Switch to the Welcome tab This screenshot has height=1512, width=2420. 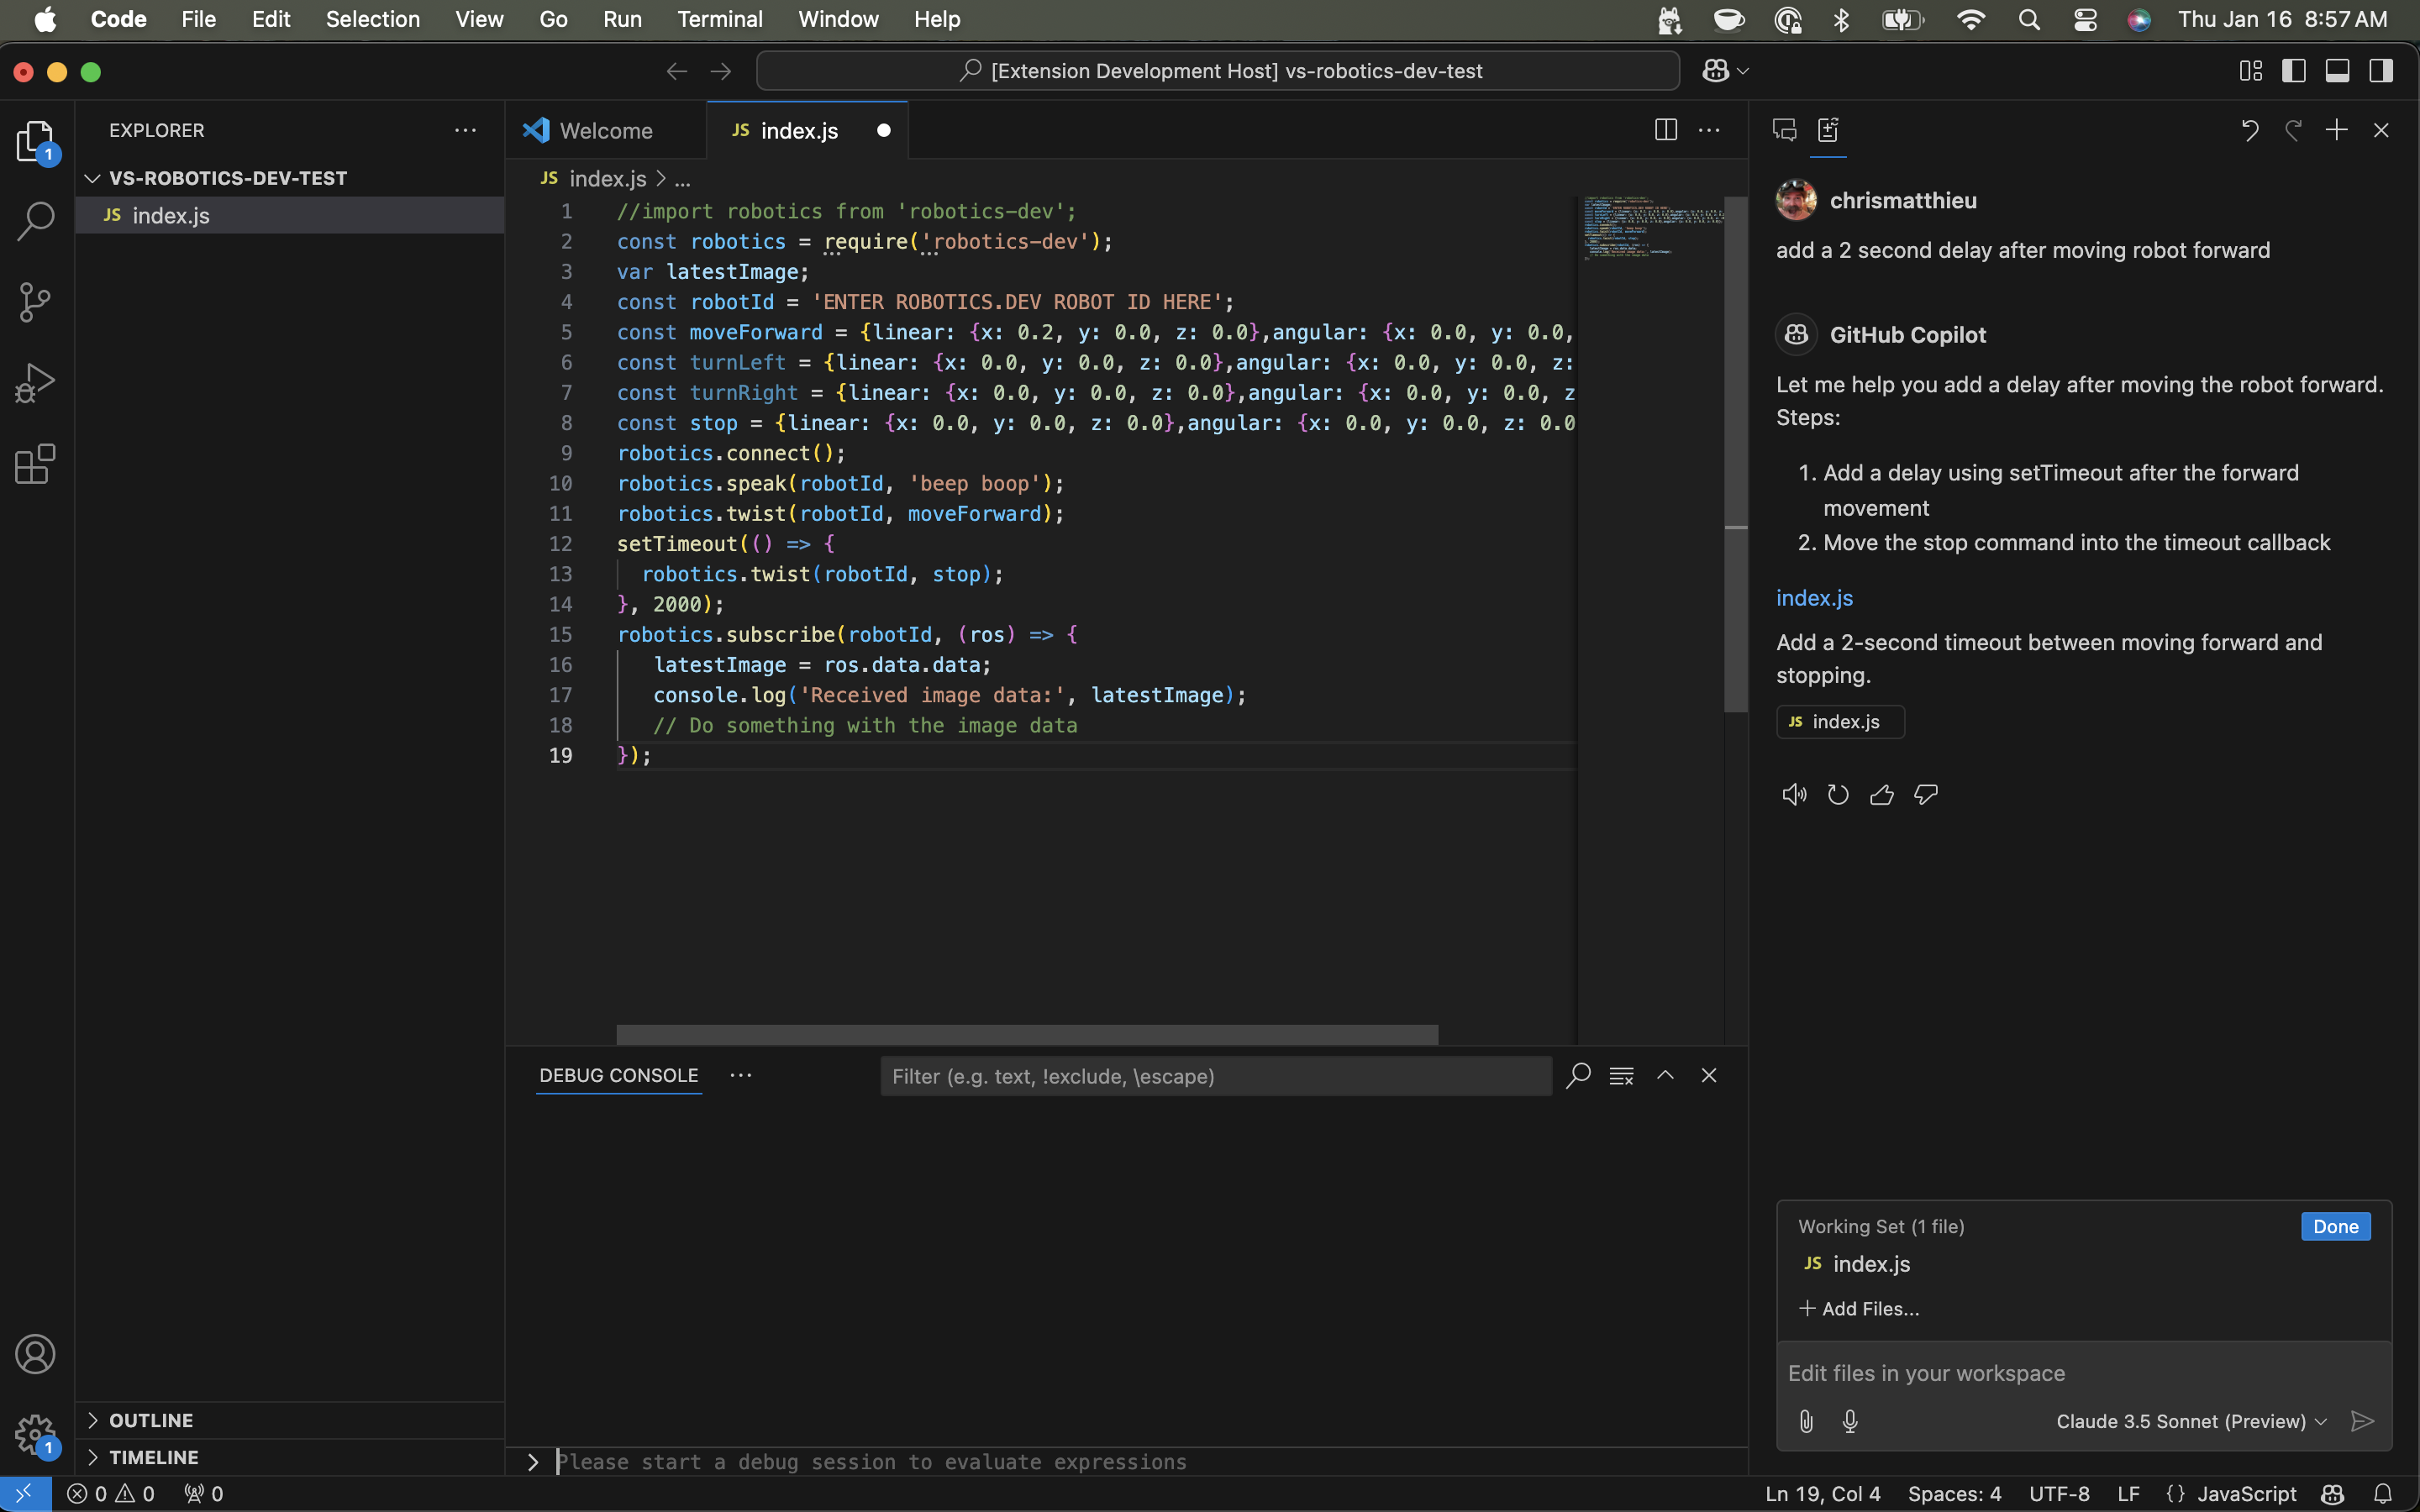pyautogui.click(x=605, y=130)
